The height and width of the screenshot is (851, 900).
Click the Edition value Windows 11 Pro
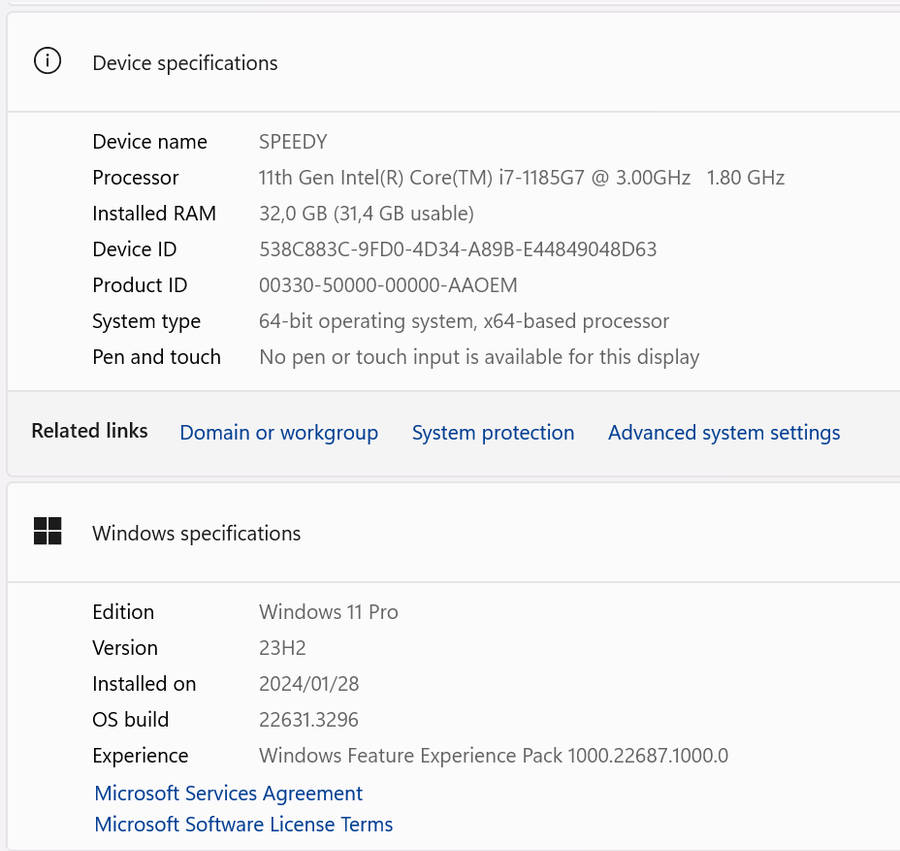328,612
